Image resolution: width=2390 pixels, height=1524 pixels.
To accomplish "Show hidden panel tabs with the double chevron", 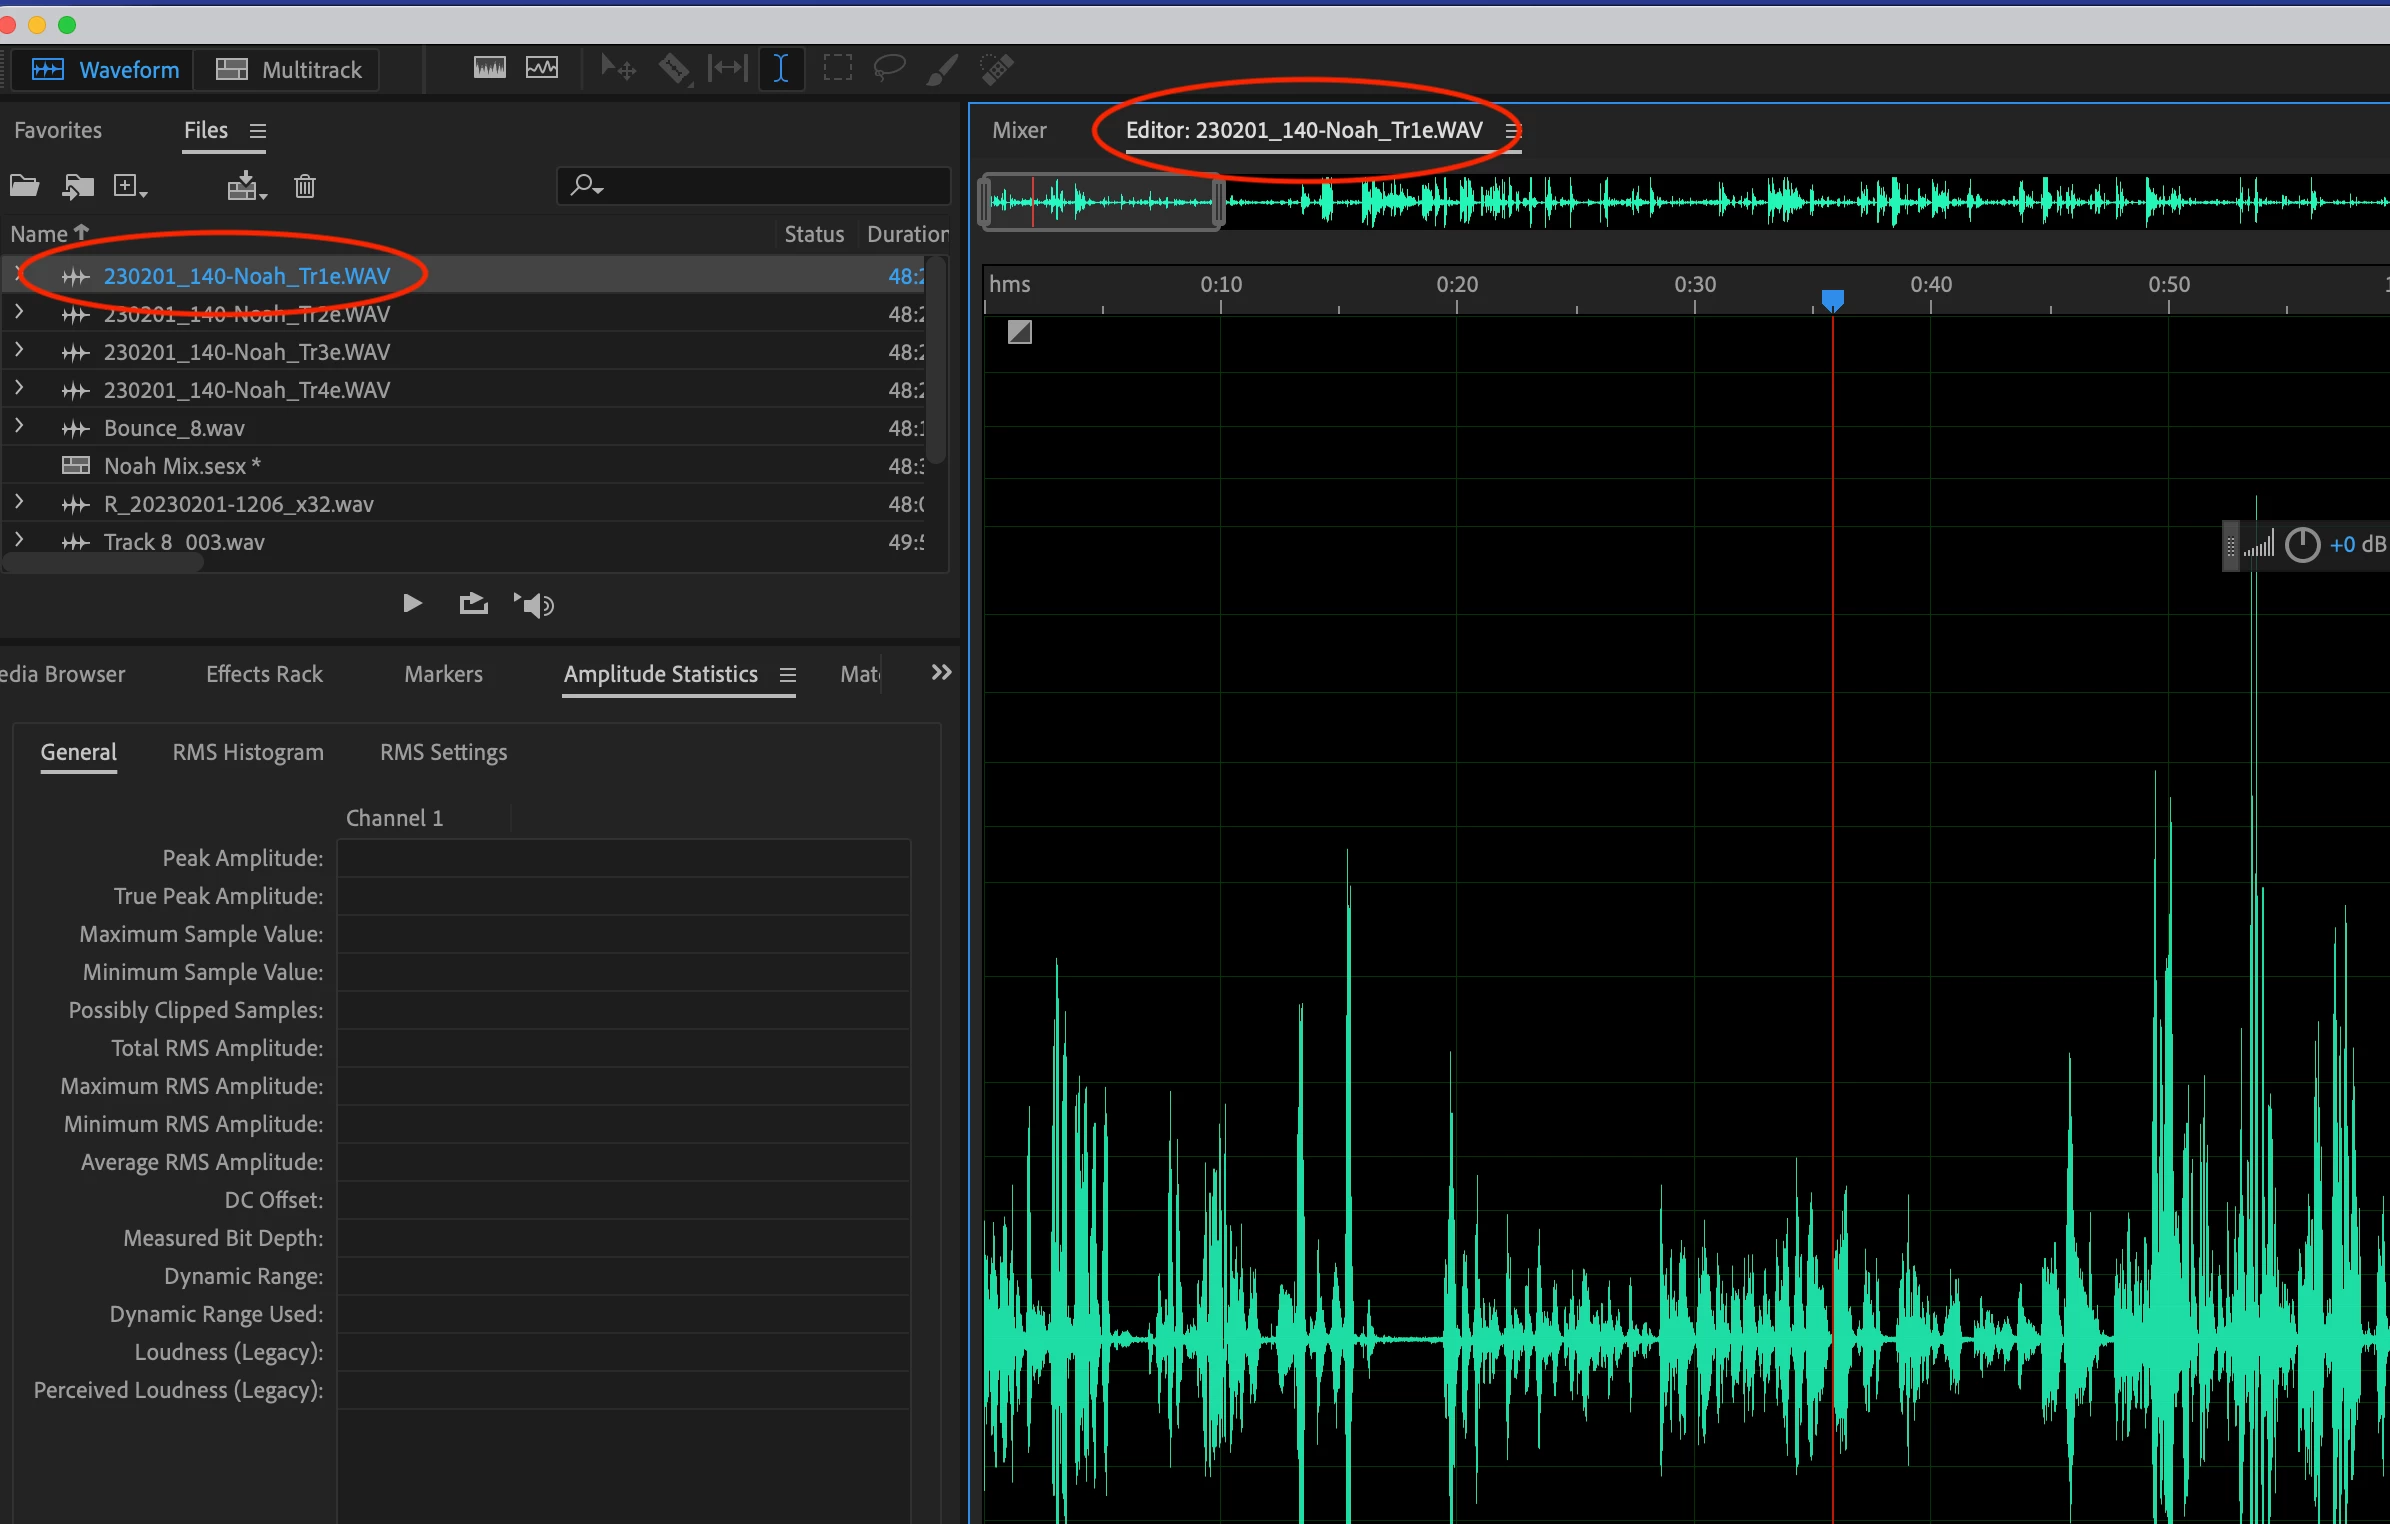I will tap(940, 673).
